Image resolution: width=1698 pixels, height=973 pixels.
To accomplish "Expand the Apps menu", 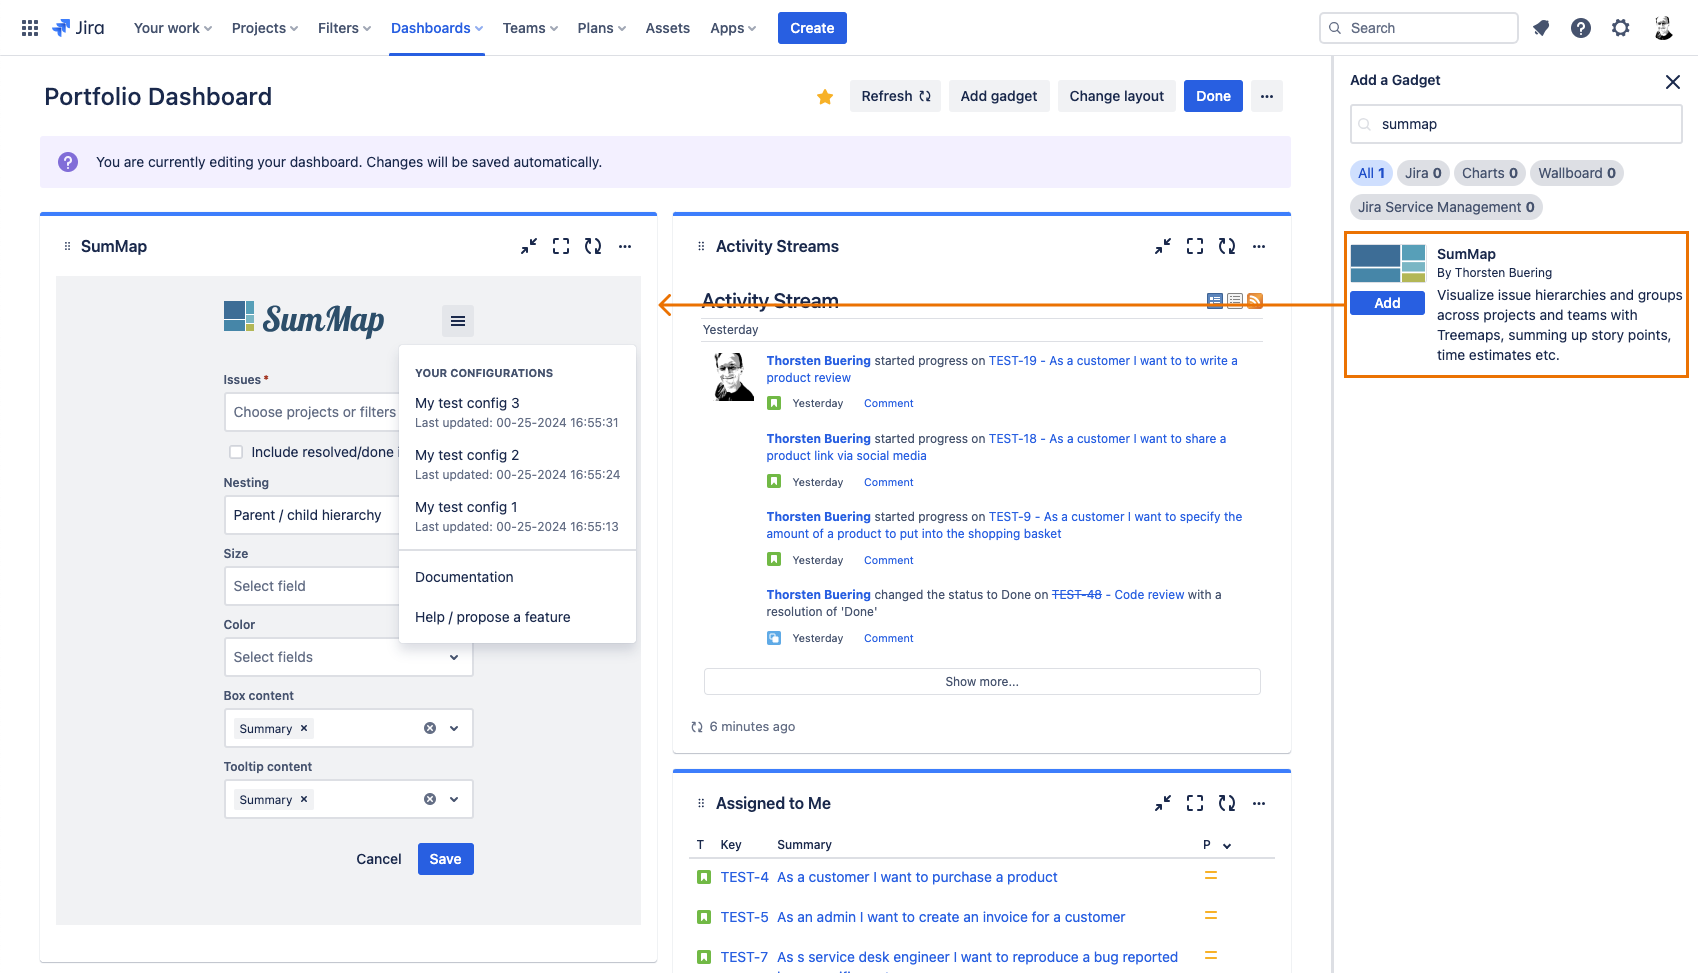I will point(733,28).
